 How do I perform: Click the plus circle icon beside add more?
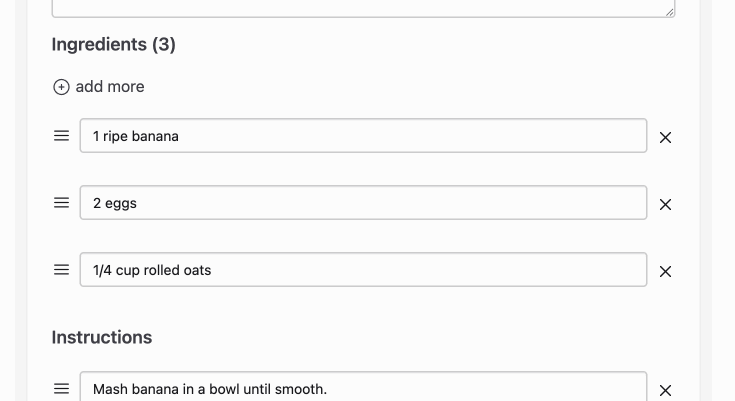[61, 87]
